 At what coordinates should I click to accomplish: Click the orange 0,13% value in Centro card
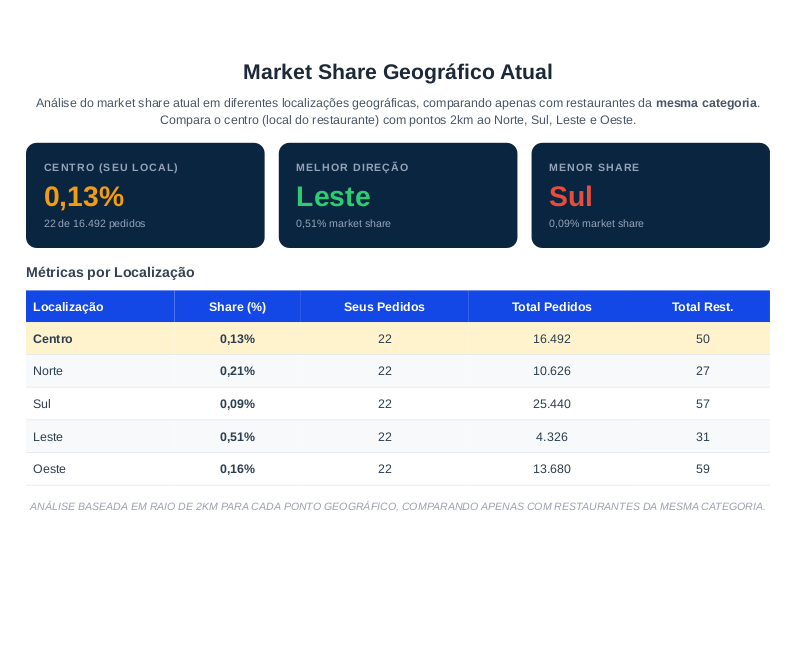[x=84, y=197]
